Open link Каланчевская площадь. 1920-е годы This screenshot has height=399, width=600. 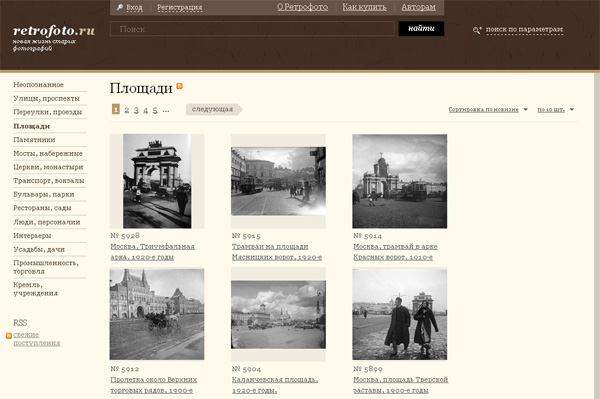point(275,385)
